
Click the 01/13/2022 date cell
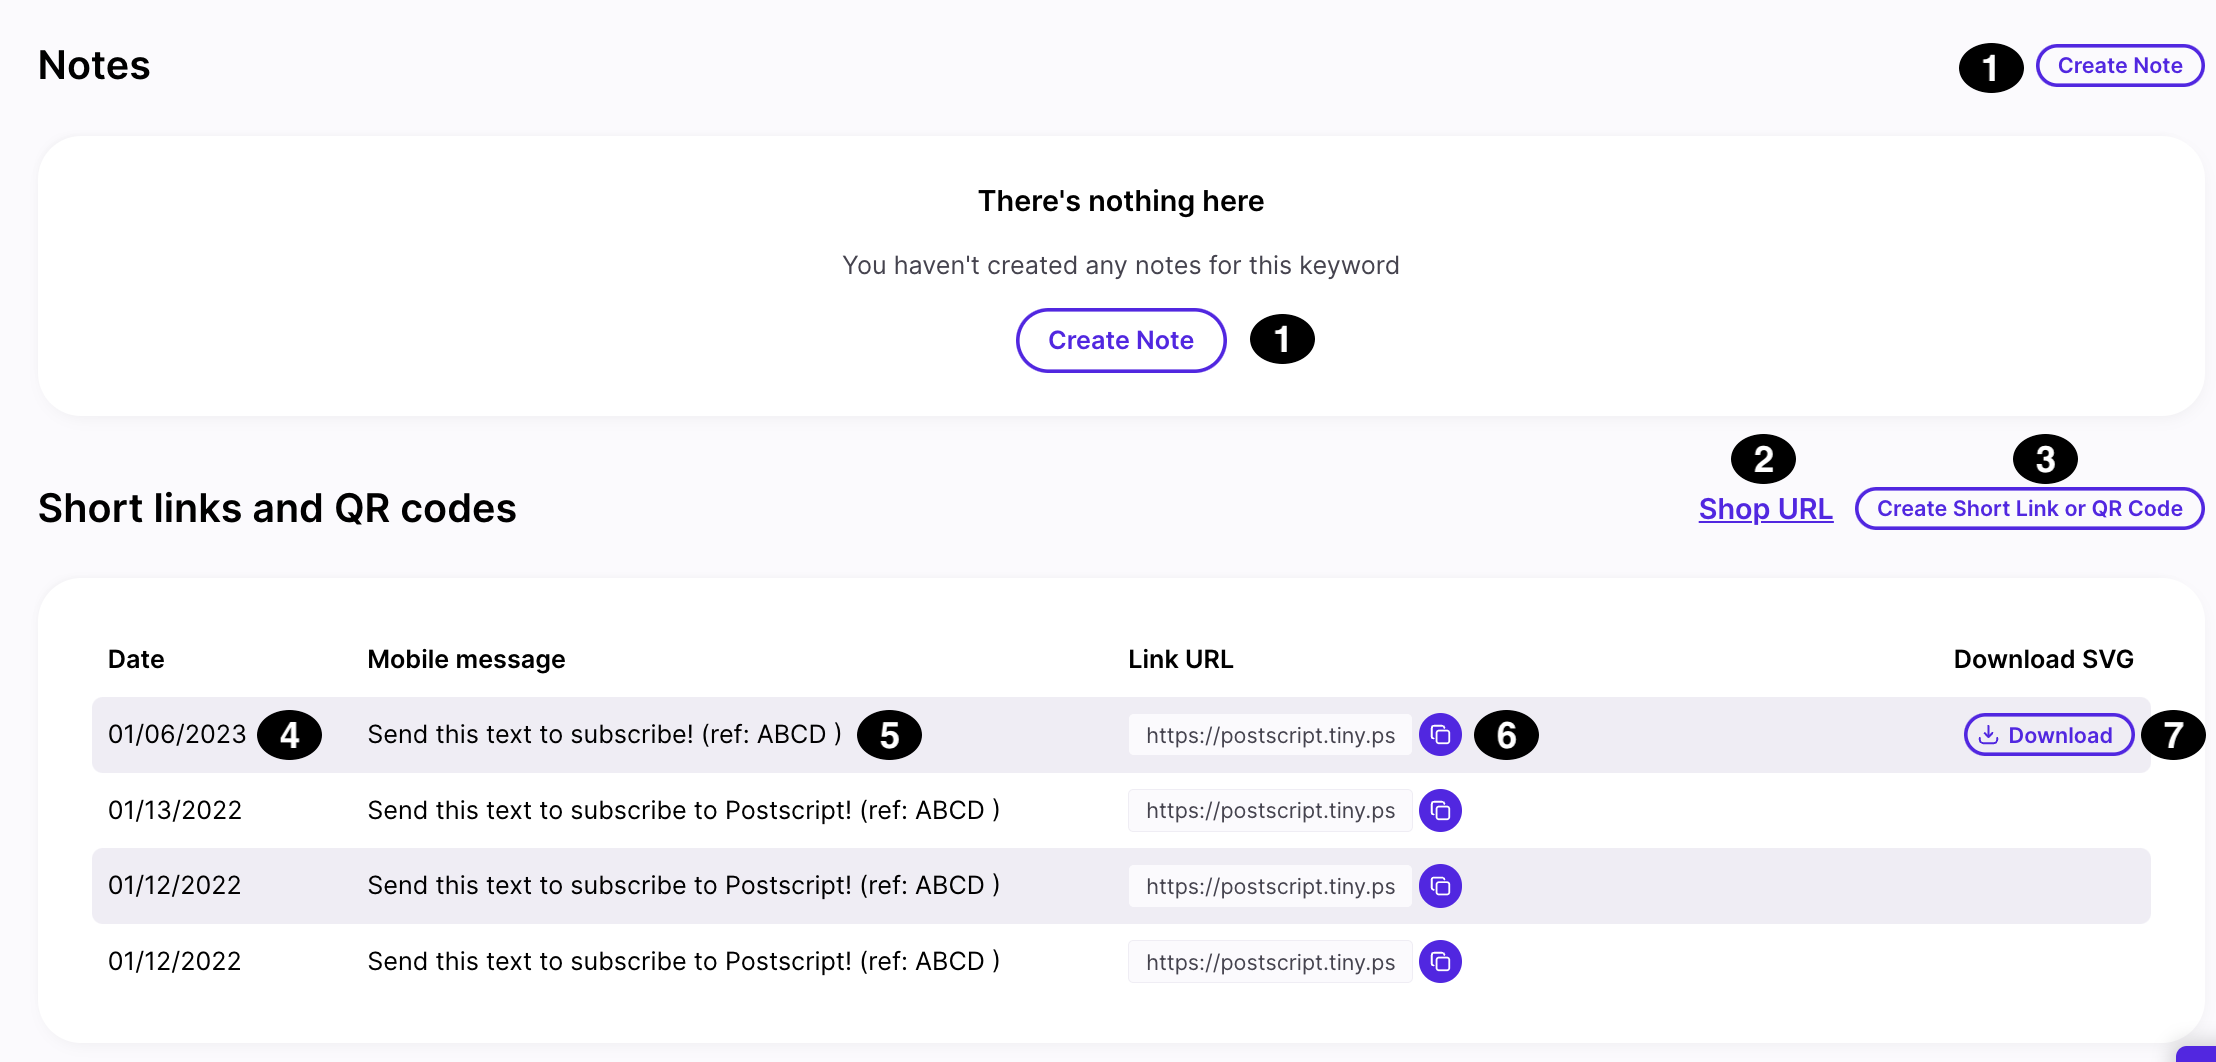click(175, 810)
